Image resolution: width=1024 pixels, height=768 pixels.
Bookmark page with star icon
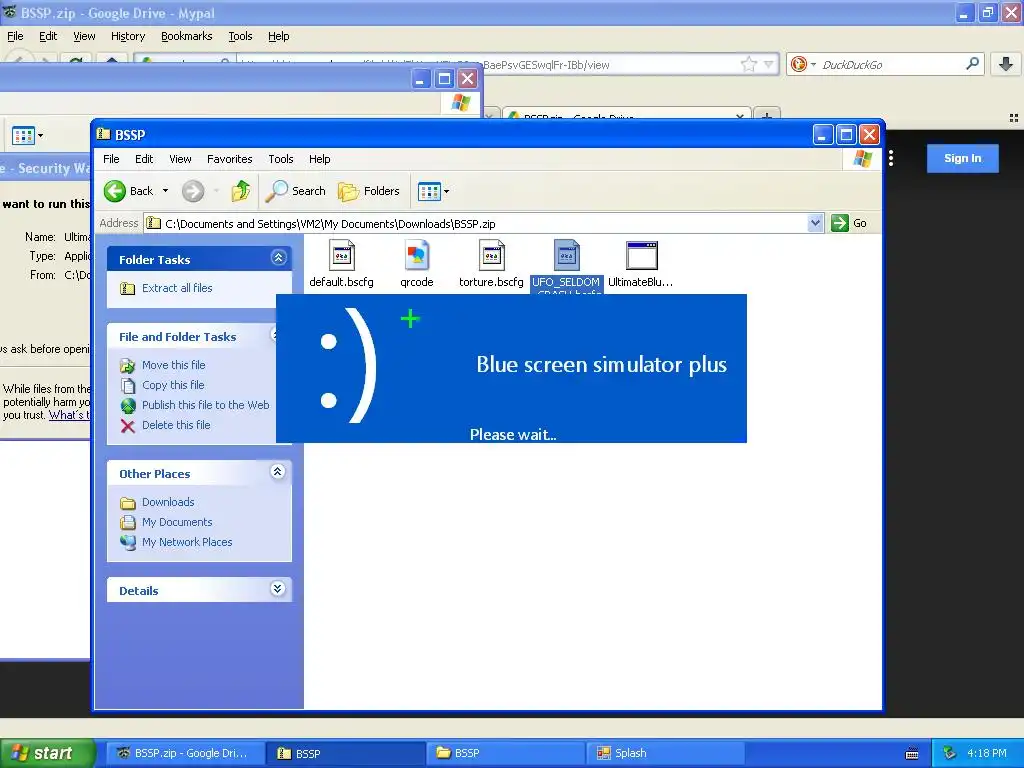click(748, 64)
